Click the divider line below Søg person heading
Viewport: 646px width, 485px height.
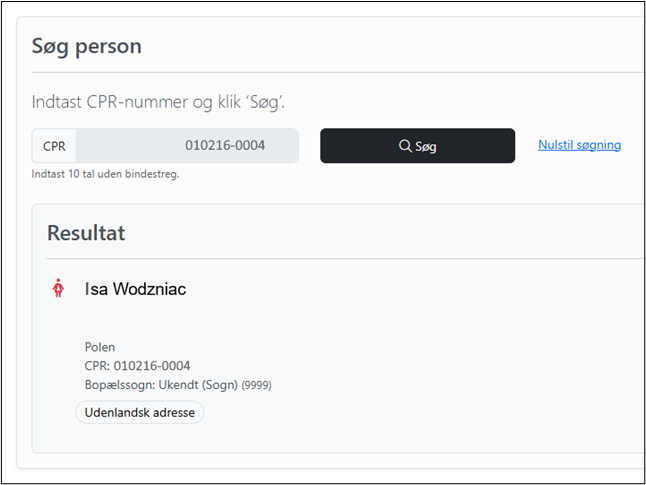tap(337, 73)
